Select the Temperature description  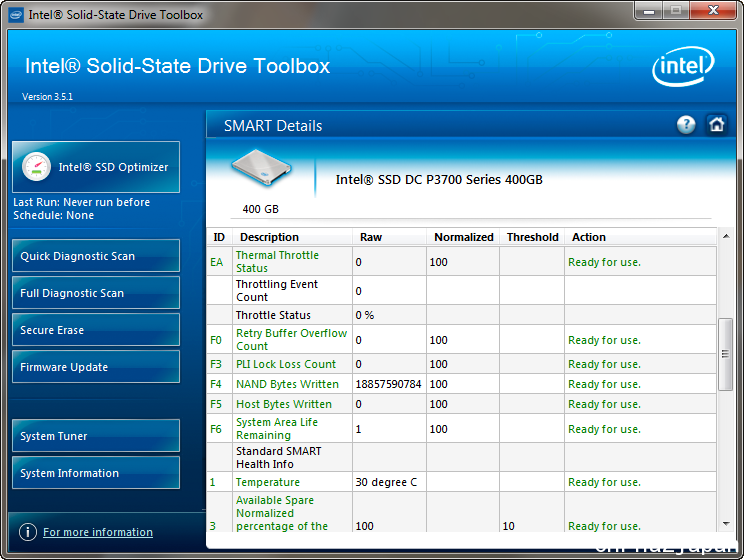pos(268,482)
